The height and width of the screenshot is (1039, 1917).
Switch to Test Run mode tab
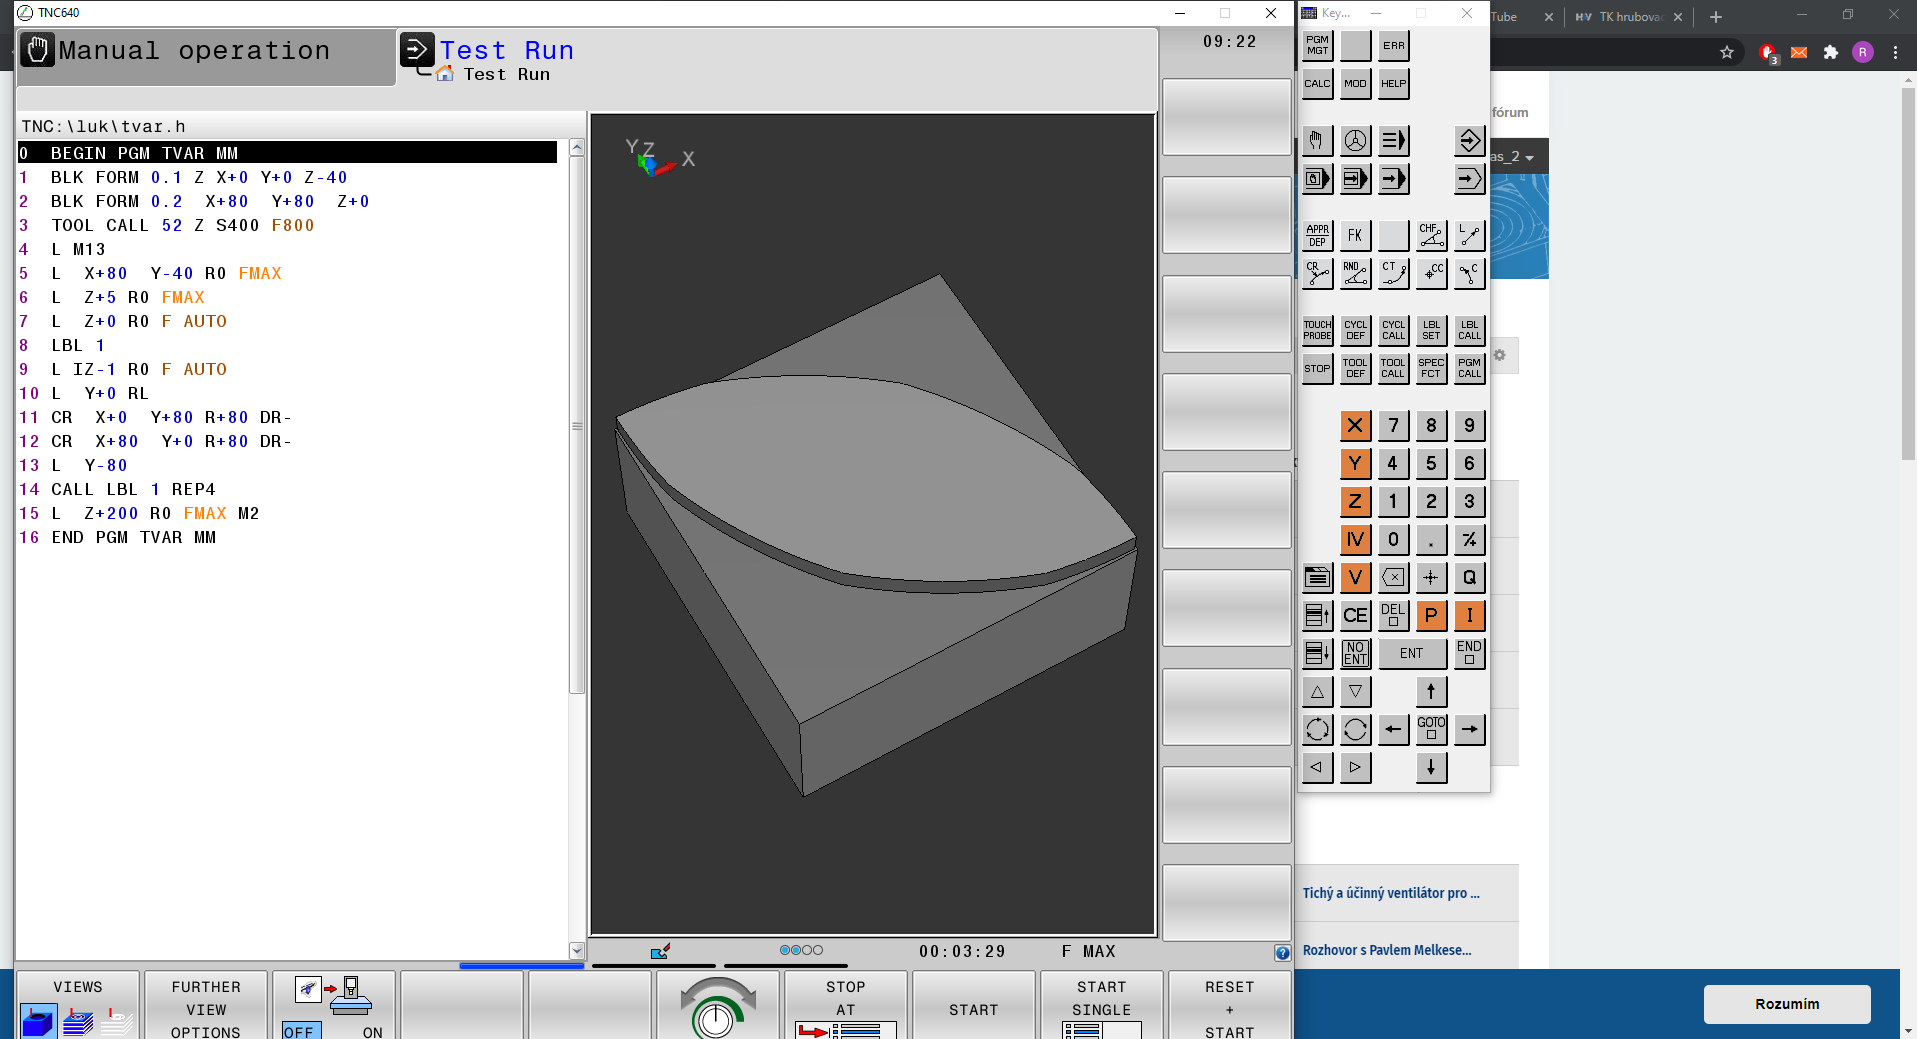click(x=505, y=52)
